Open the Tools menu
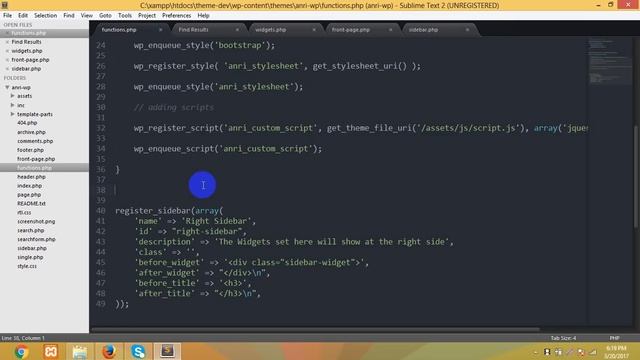The image size is (640, 360). pos(125,16)
